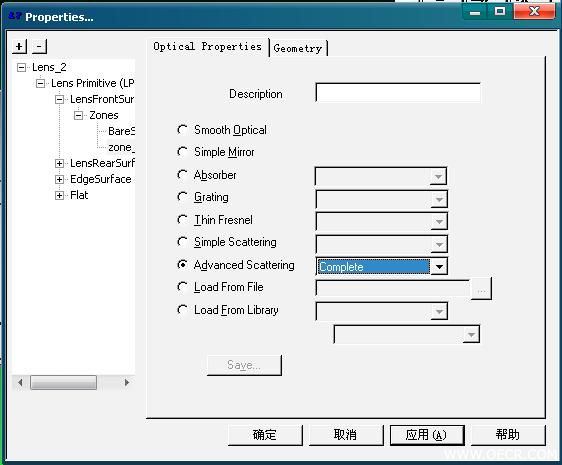The image size is (562, 465).
Task: Click the tree horizontal scrollbar thumb
Action: (63, 382)
